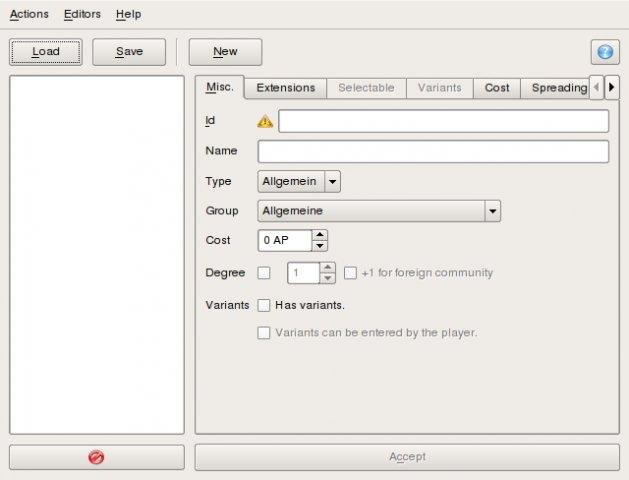Screen dimensions: 629x480
Task: Focus the Id text field
Action: (444, 121)
